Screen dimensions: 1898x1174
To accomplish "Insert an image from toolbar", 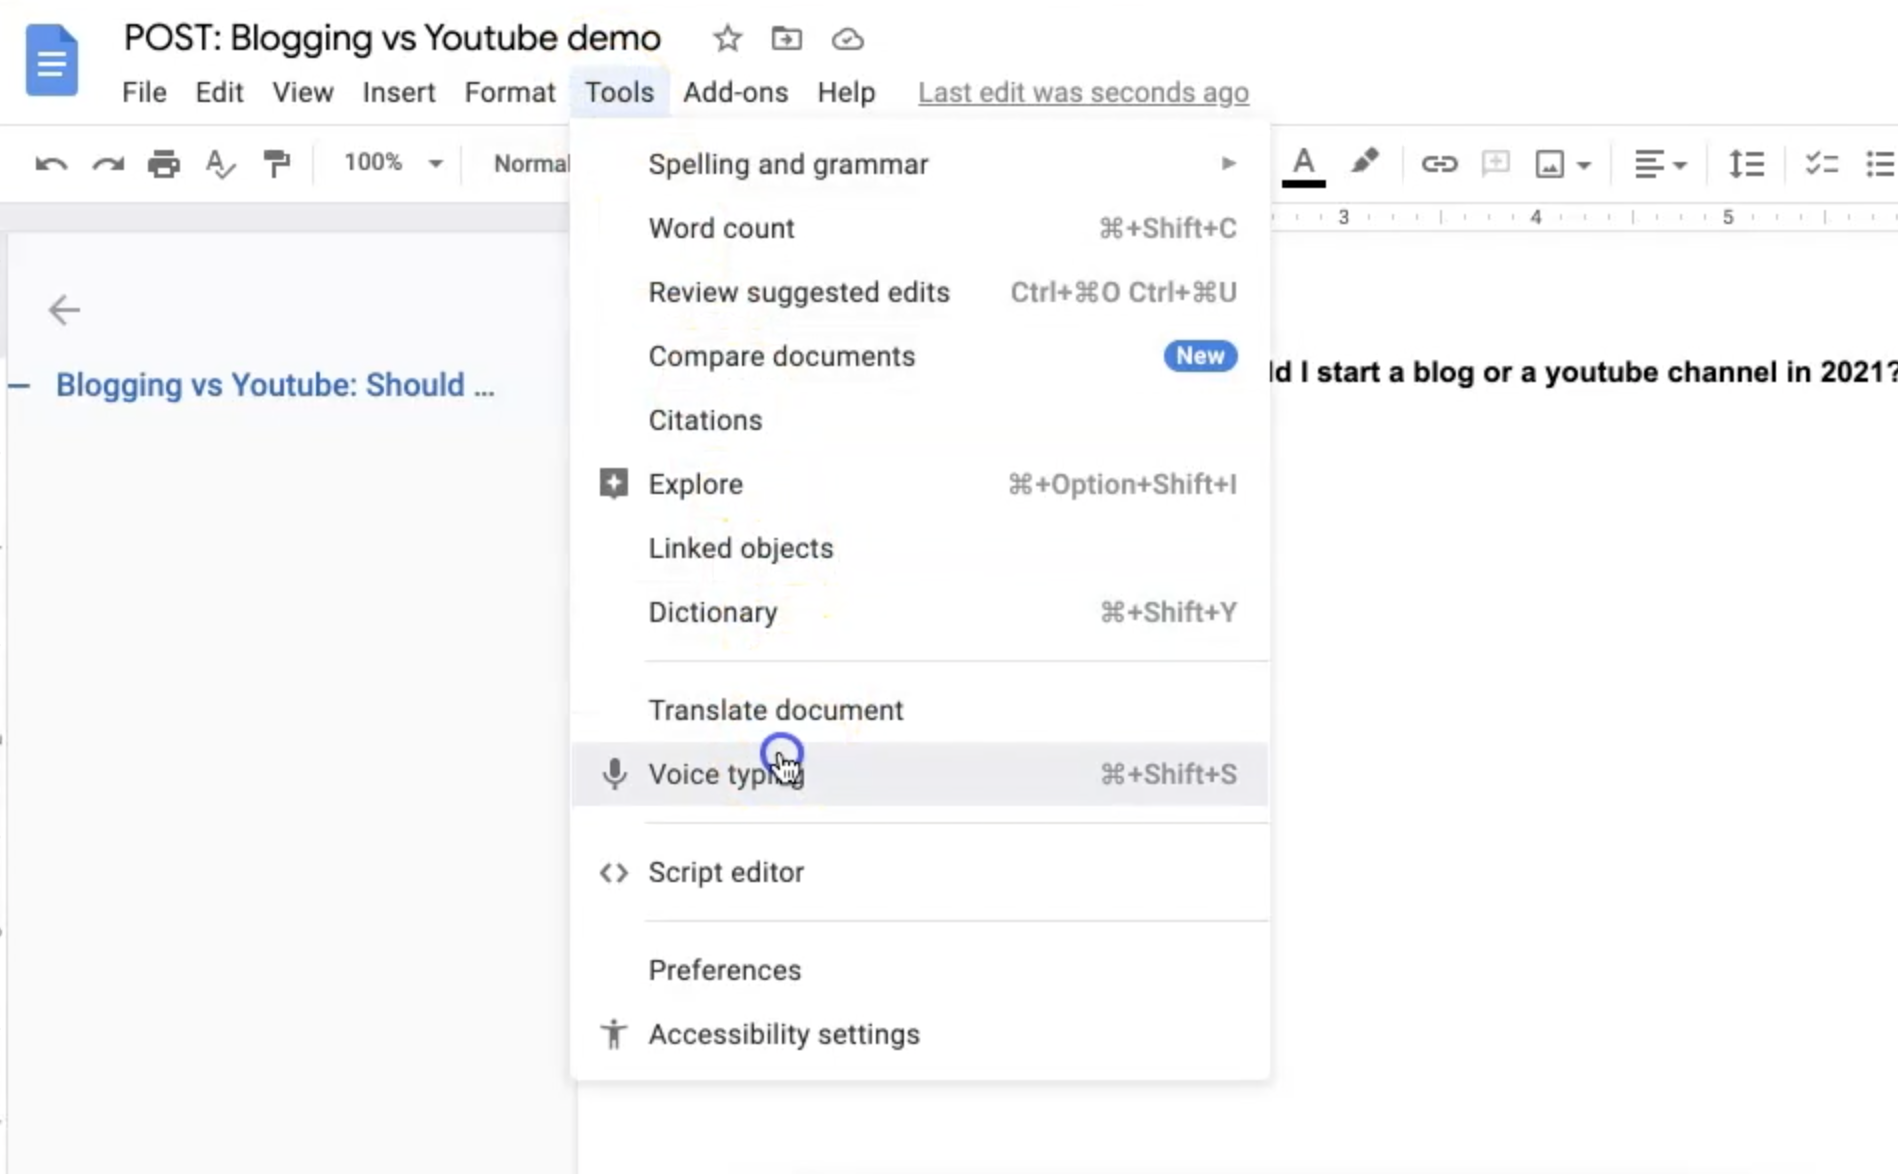I will 1550,164.
